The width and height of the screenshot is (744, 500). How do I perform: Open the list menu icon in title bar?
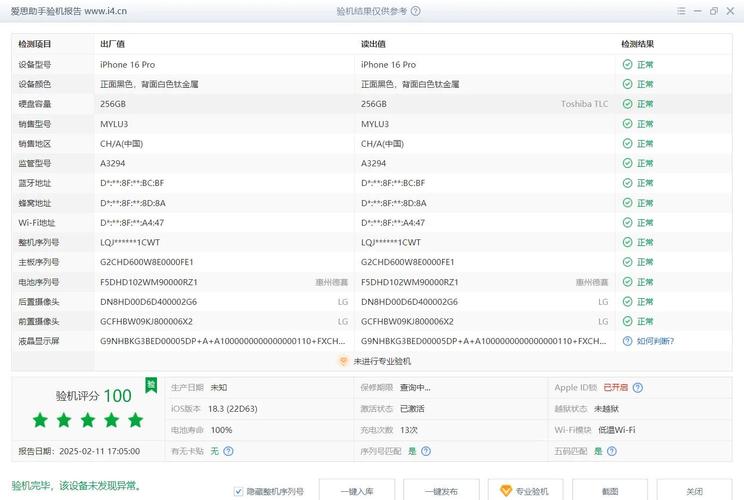pos(681,11)
